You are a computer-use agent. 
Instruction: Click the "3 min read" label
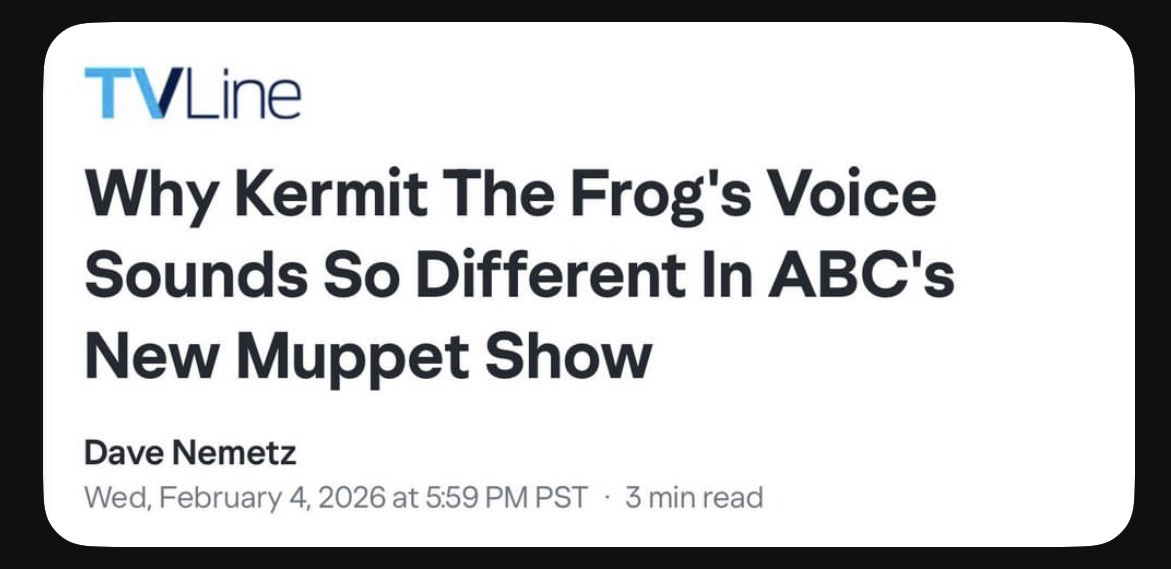click(x=693, y=497)
